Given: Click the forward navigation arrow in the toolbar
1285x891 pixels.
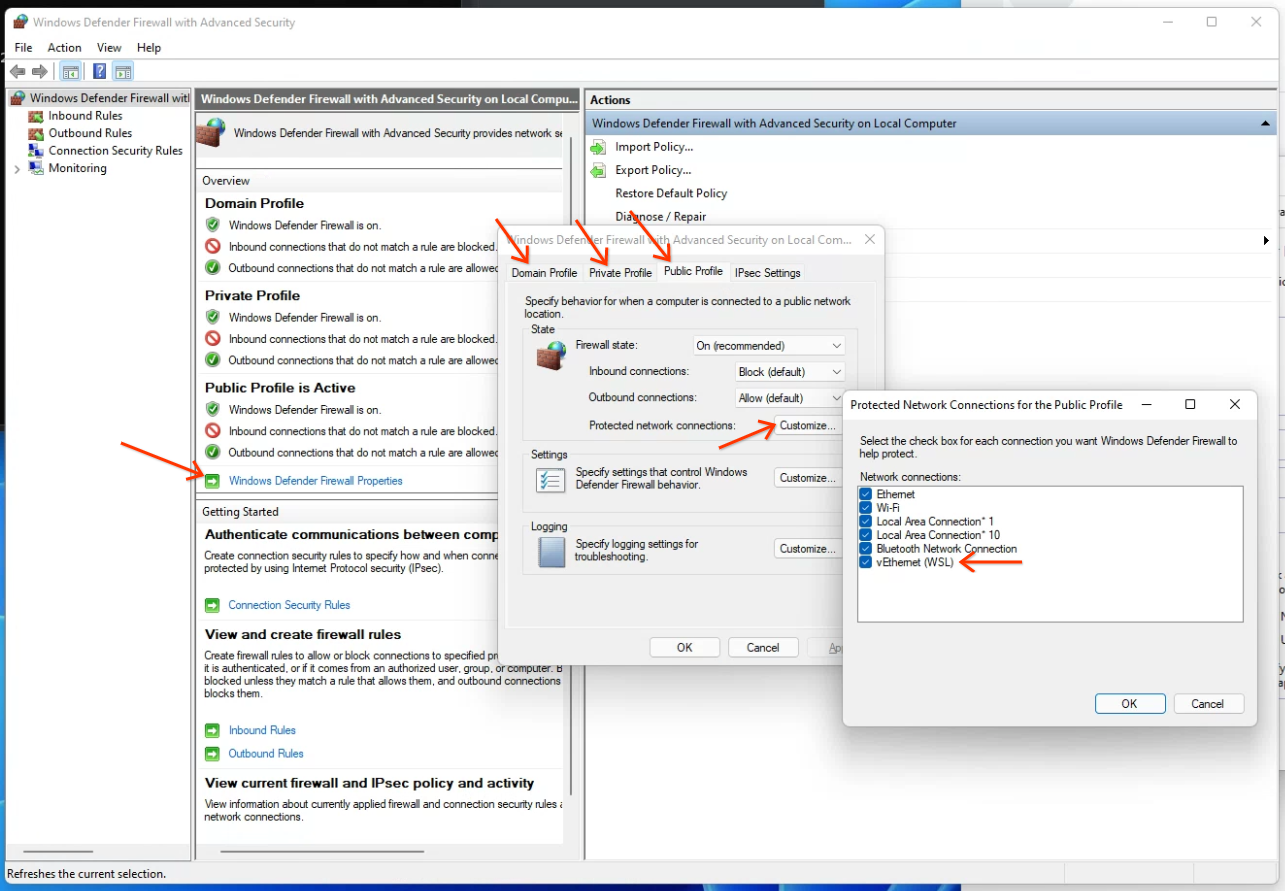Looking at the screenshot, I should (37, 71).
